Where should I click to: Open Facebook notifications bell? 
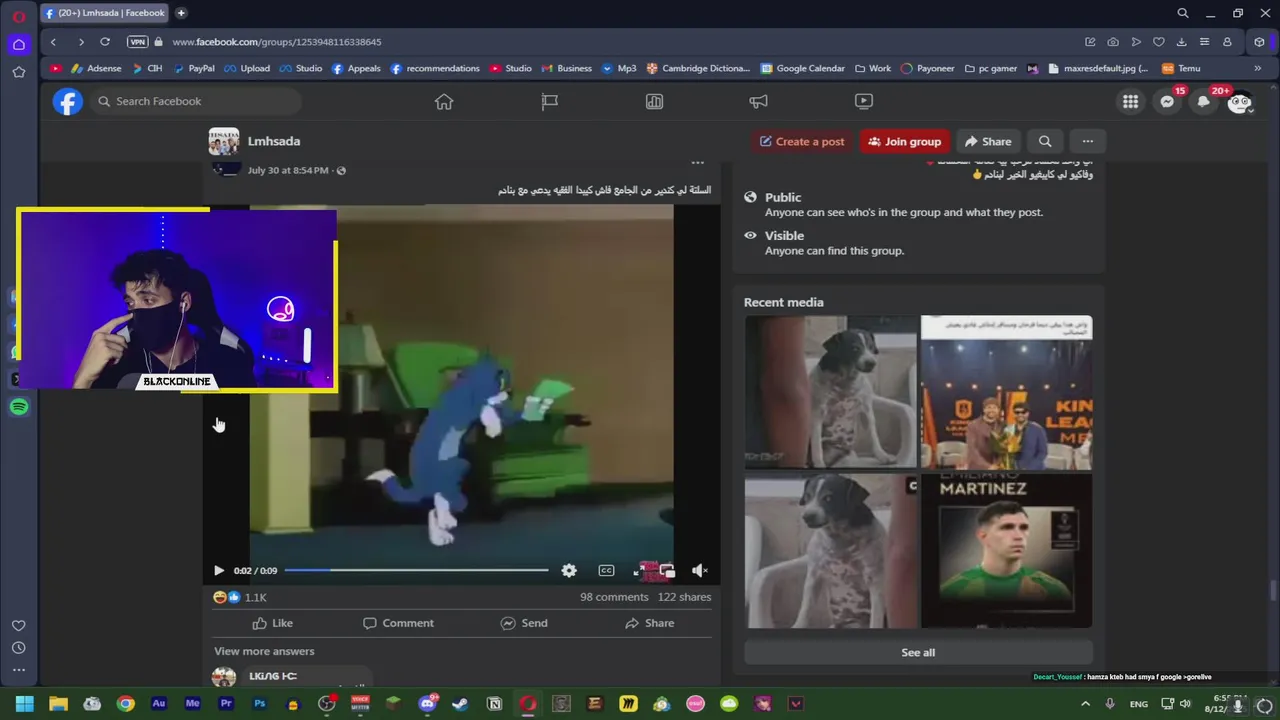pyautogui.click(x=1204, y=101)
